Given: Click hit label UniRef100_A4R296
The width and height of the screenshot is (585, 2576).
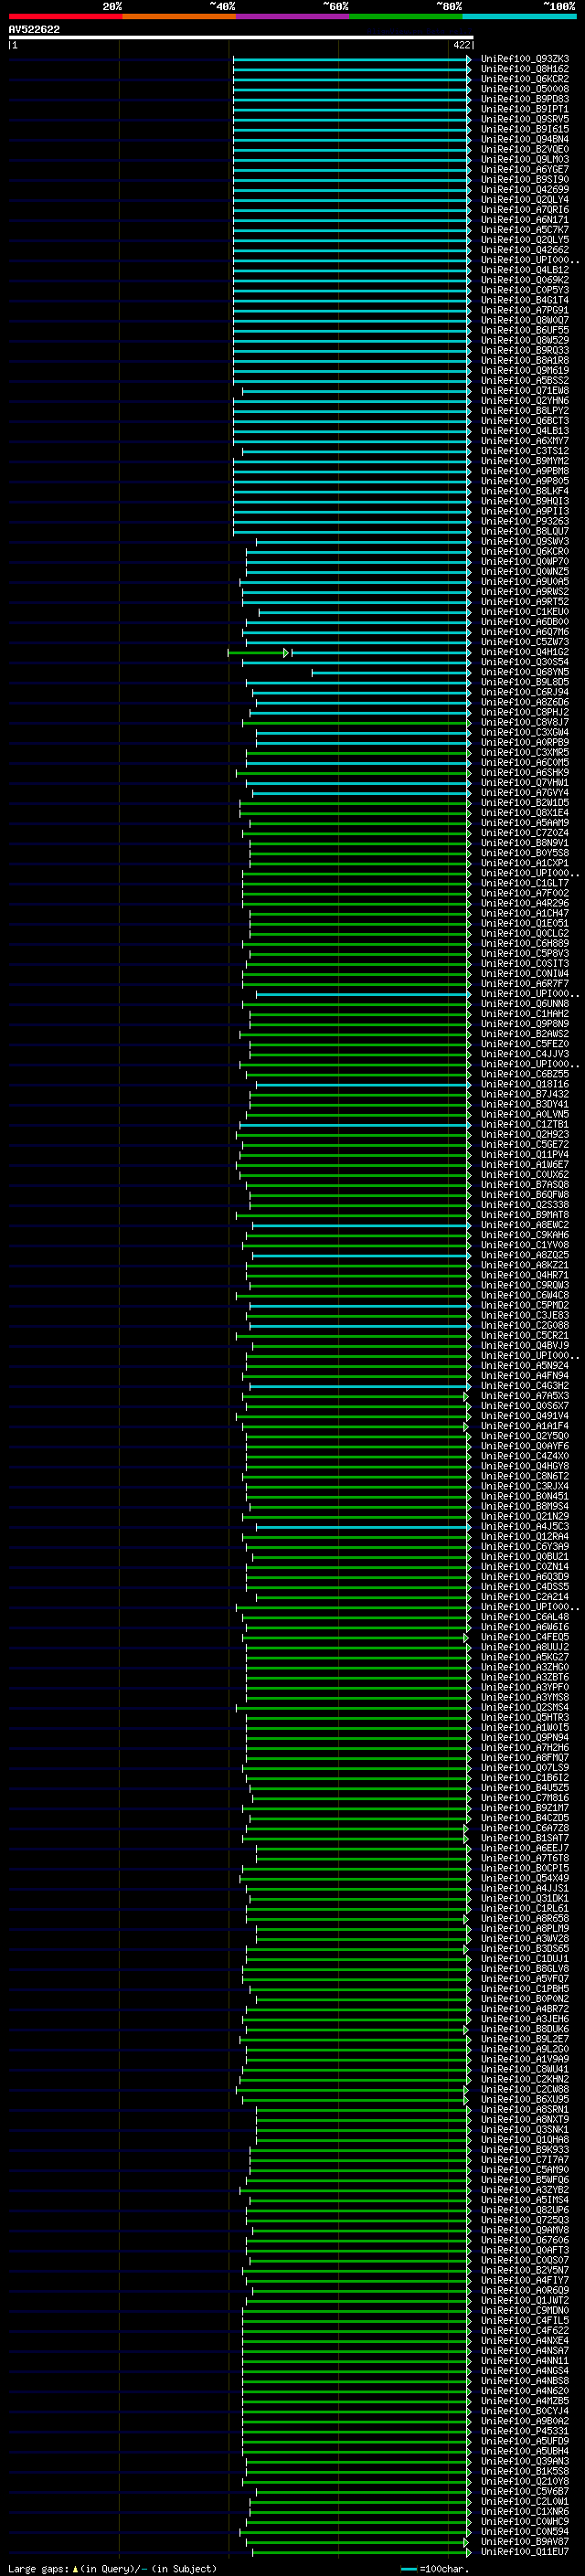Looking at the screenshot, I should coord(525,903).
